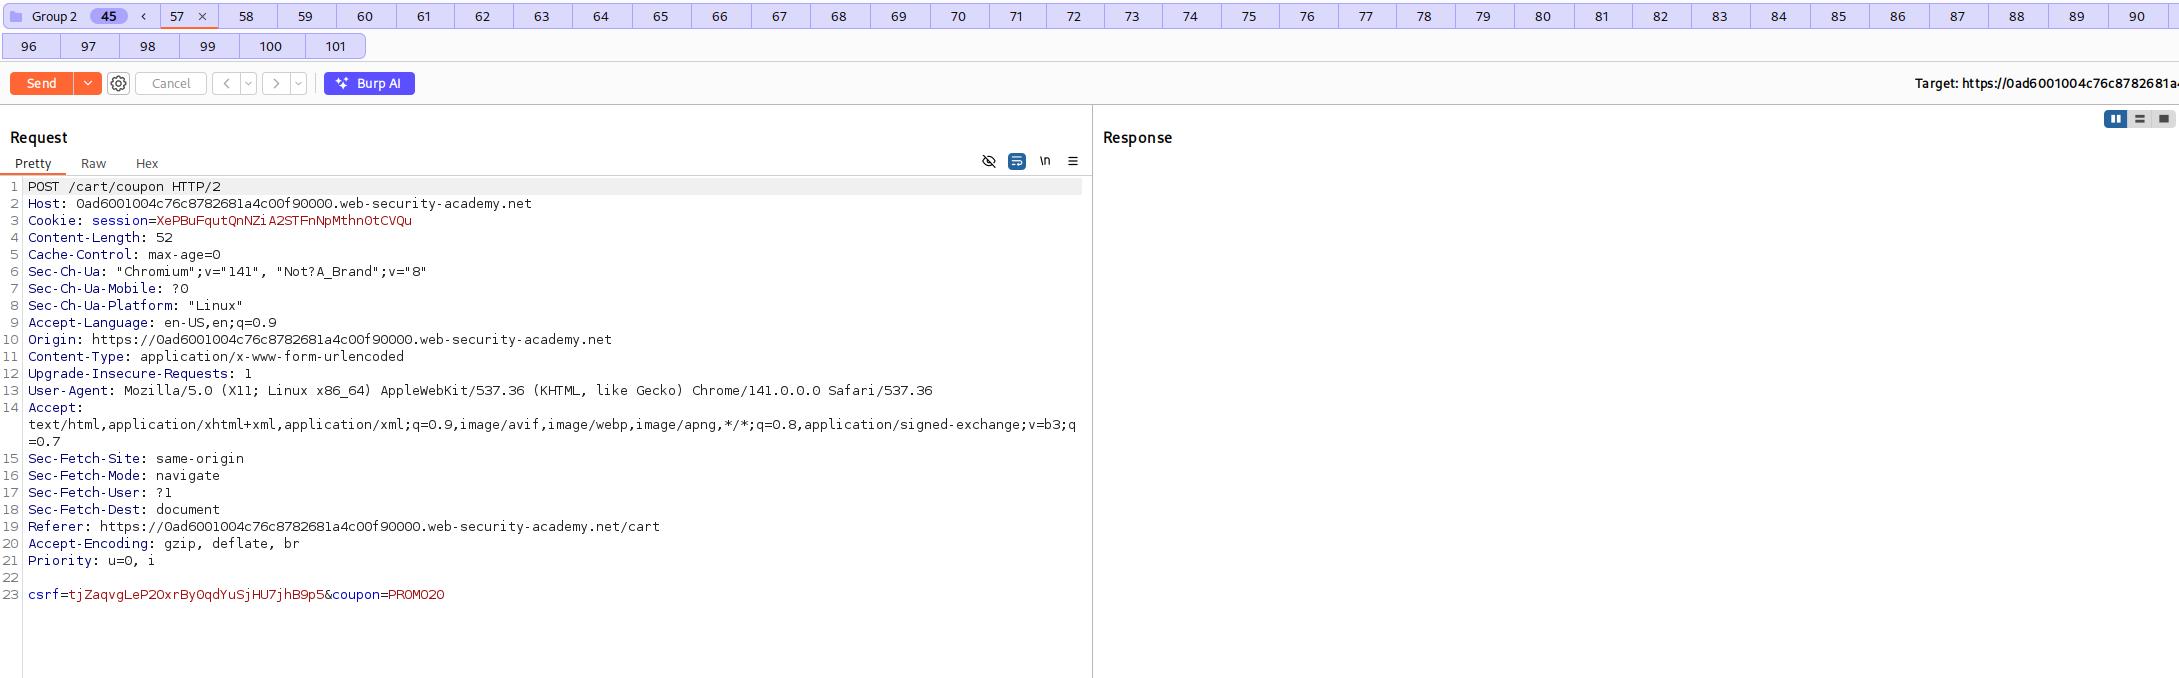Image resolution: width=2179 pixels, height=678 pixels.
Task: Open Request editor hamburger options menu
Action: click(x=1073, y=161)
